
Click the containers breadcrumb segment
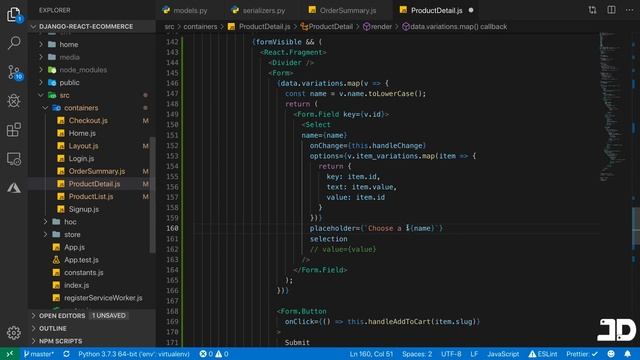click(x=200, y=27)
